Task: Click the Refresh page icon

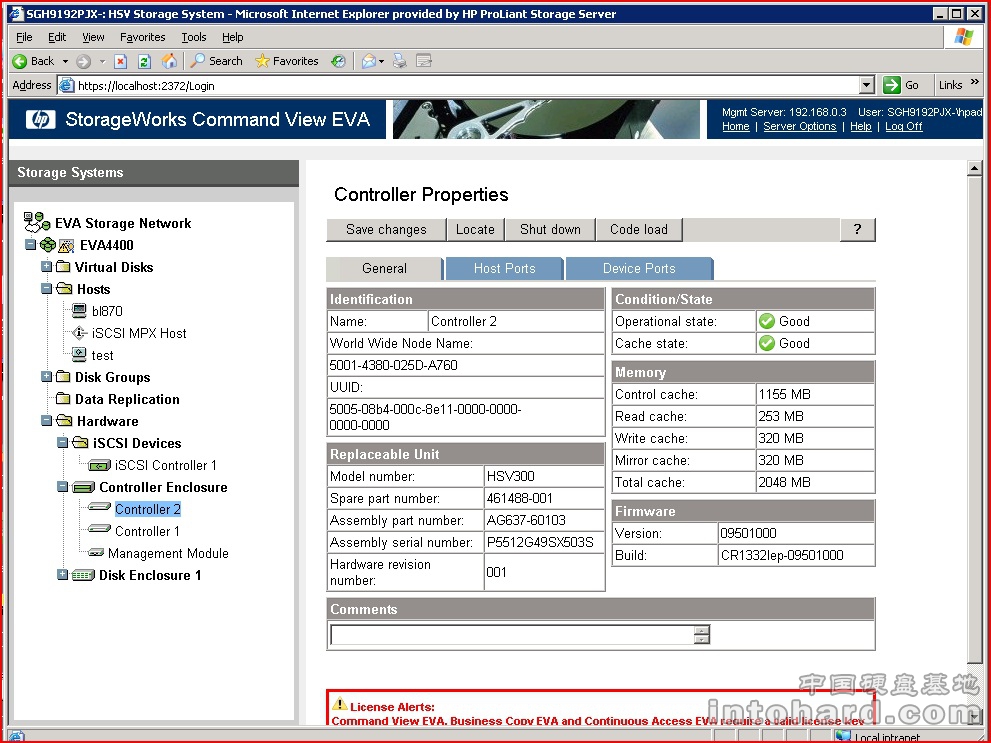Action: [x=144, y=61]
